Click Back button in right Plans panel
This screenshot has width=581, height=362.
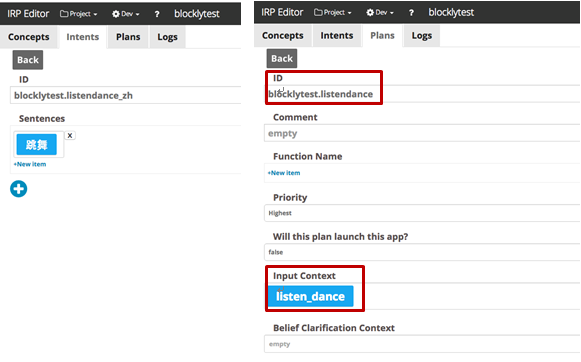(x=282, y=58)
